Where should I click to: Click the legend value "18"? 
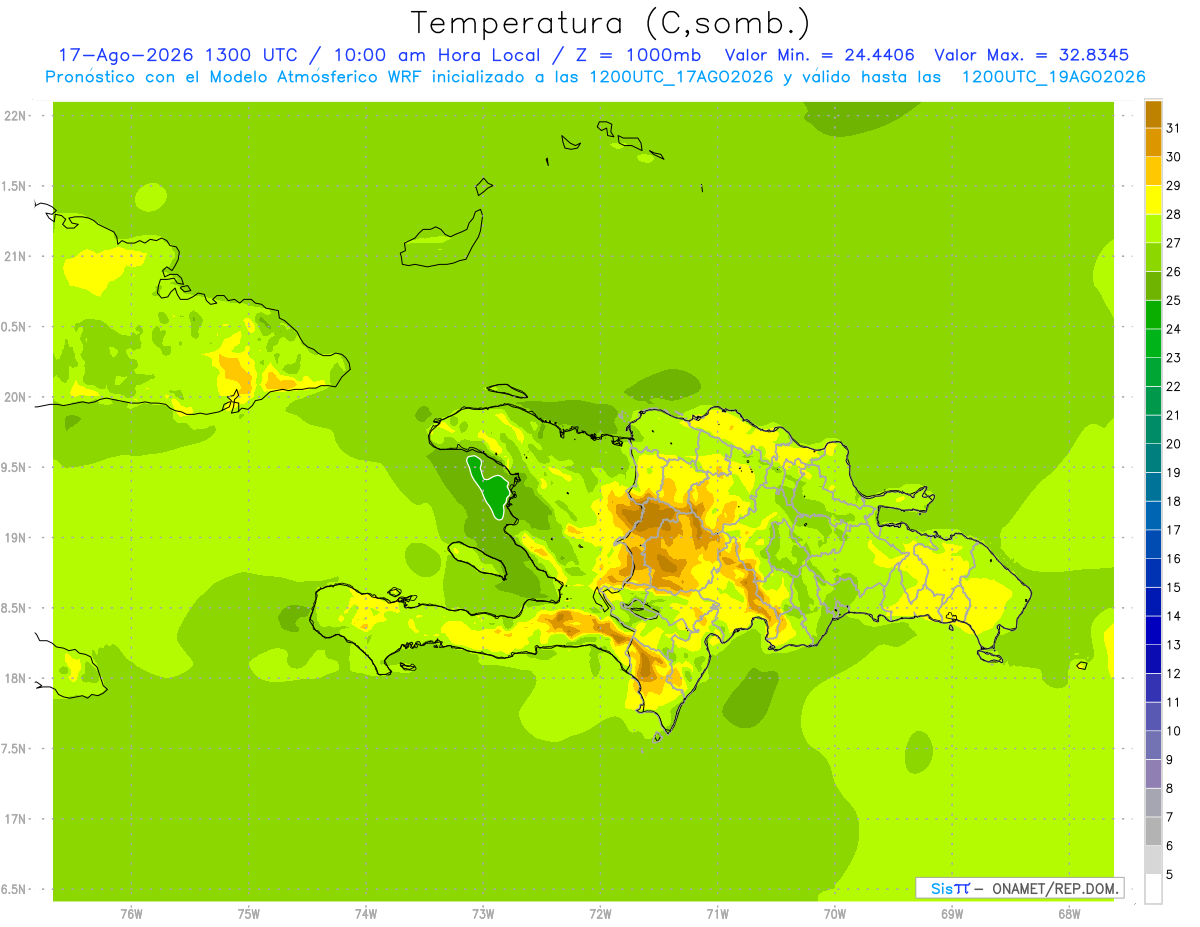[x=1173, y=501]
